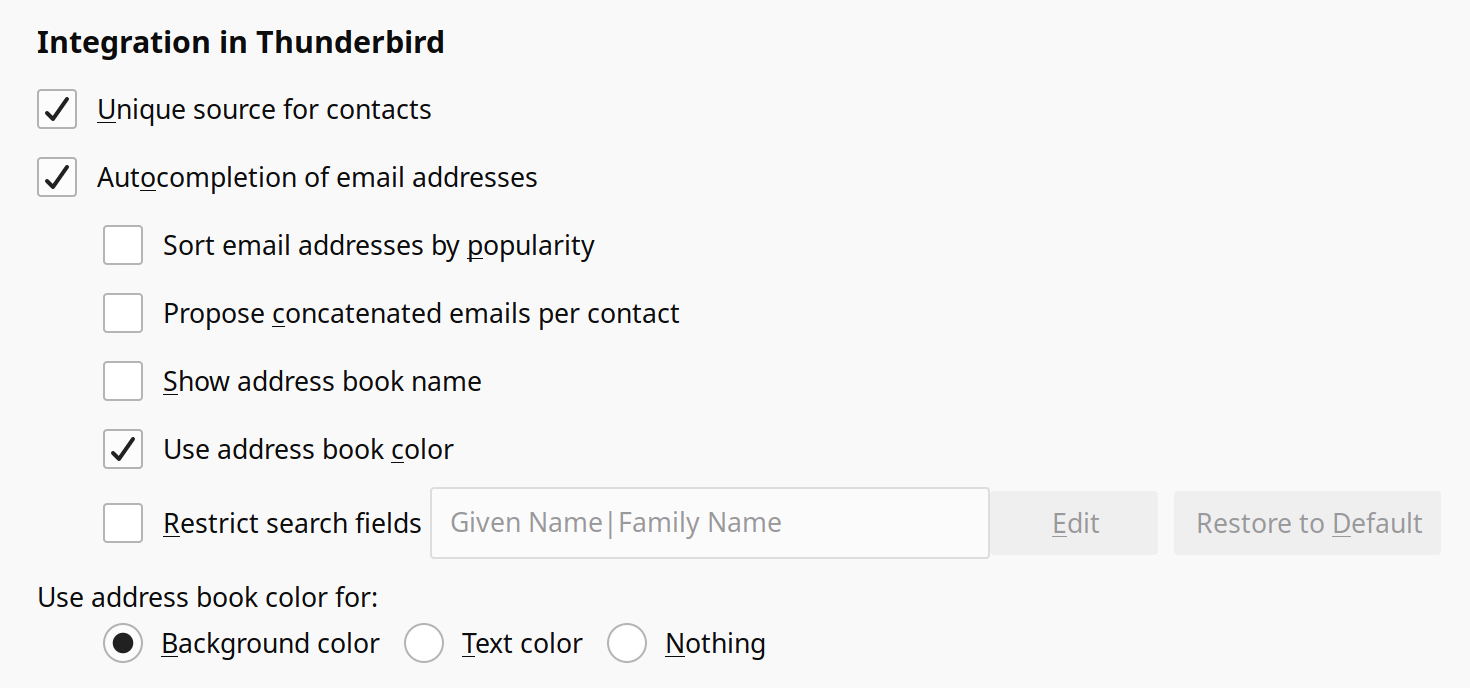Click the 'Unique source for contacts' label text
Viewport: 1470px width, 688px height.
pyautogui.click(x=264, y=109)
